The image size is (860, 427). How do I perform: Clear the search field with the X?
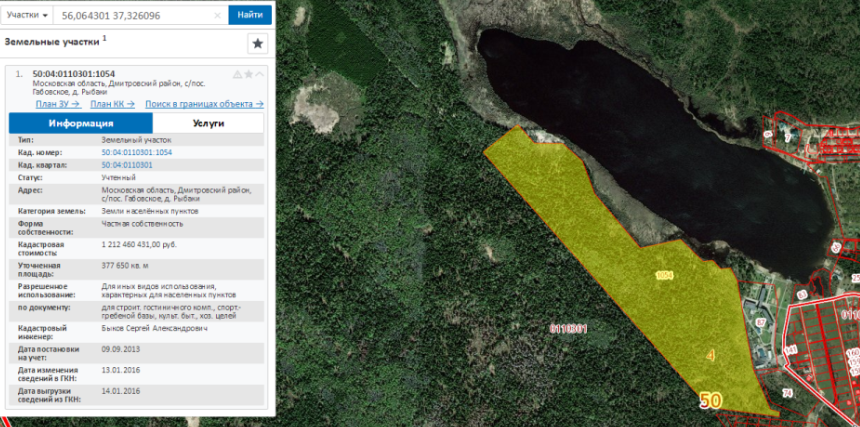[217, 15]
